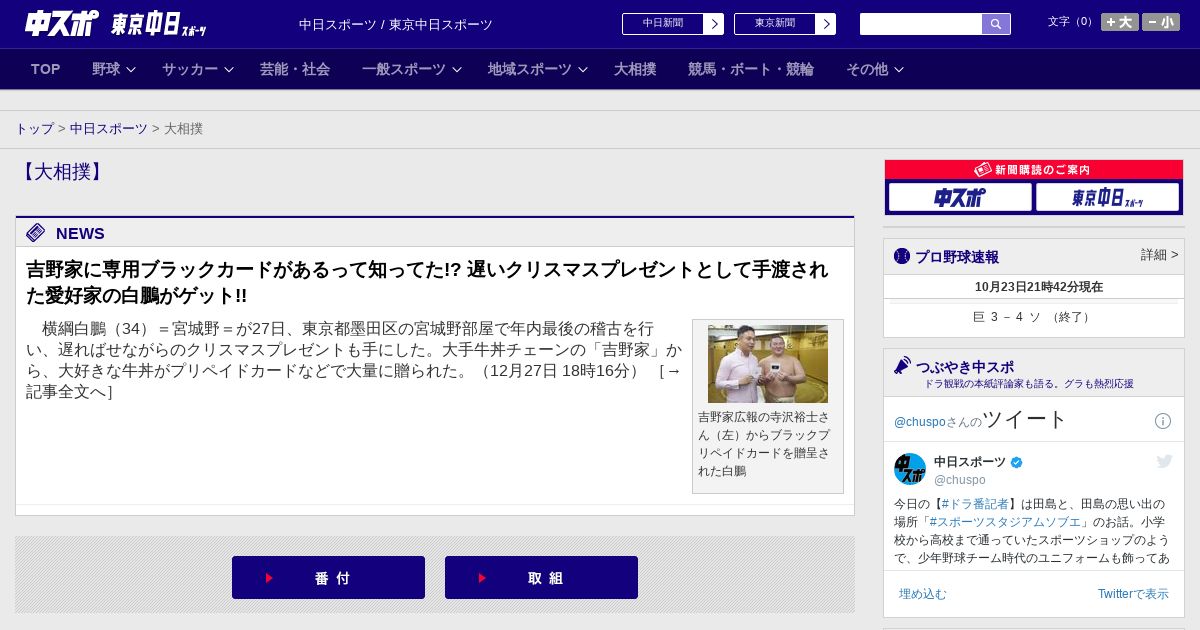
Task: Click the 新聞購読のご案内 banner header
Action: click(1034, 170)
